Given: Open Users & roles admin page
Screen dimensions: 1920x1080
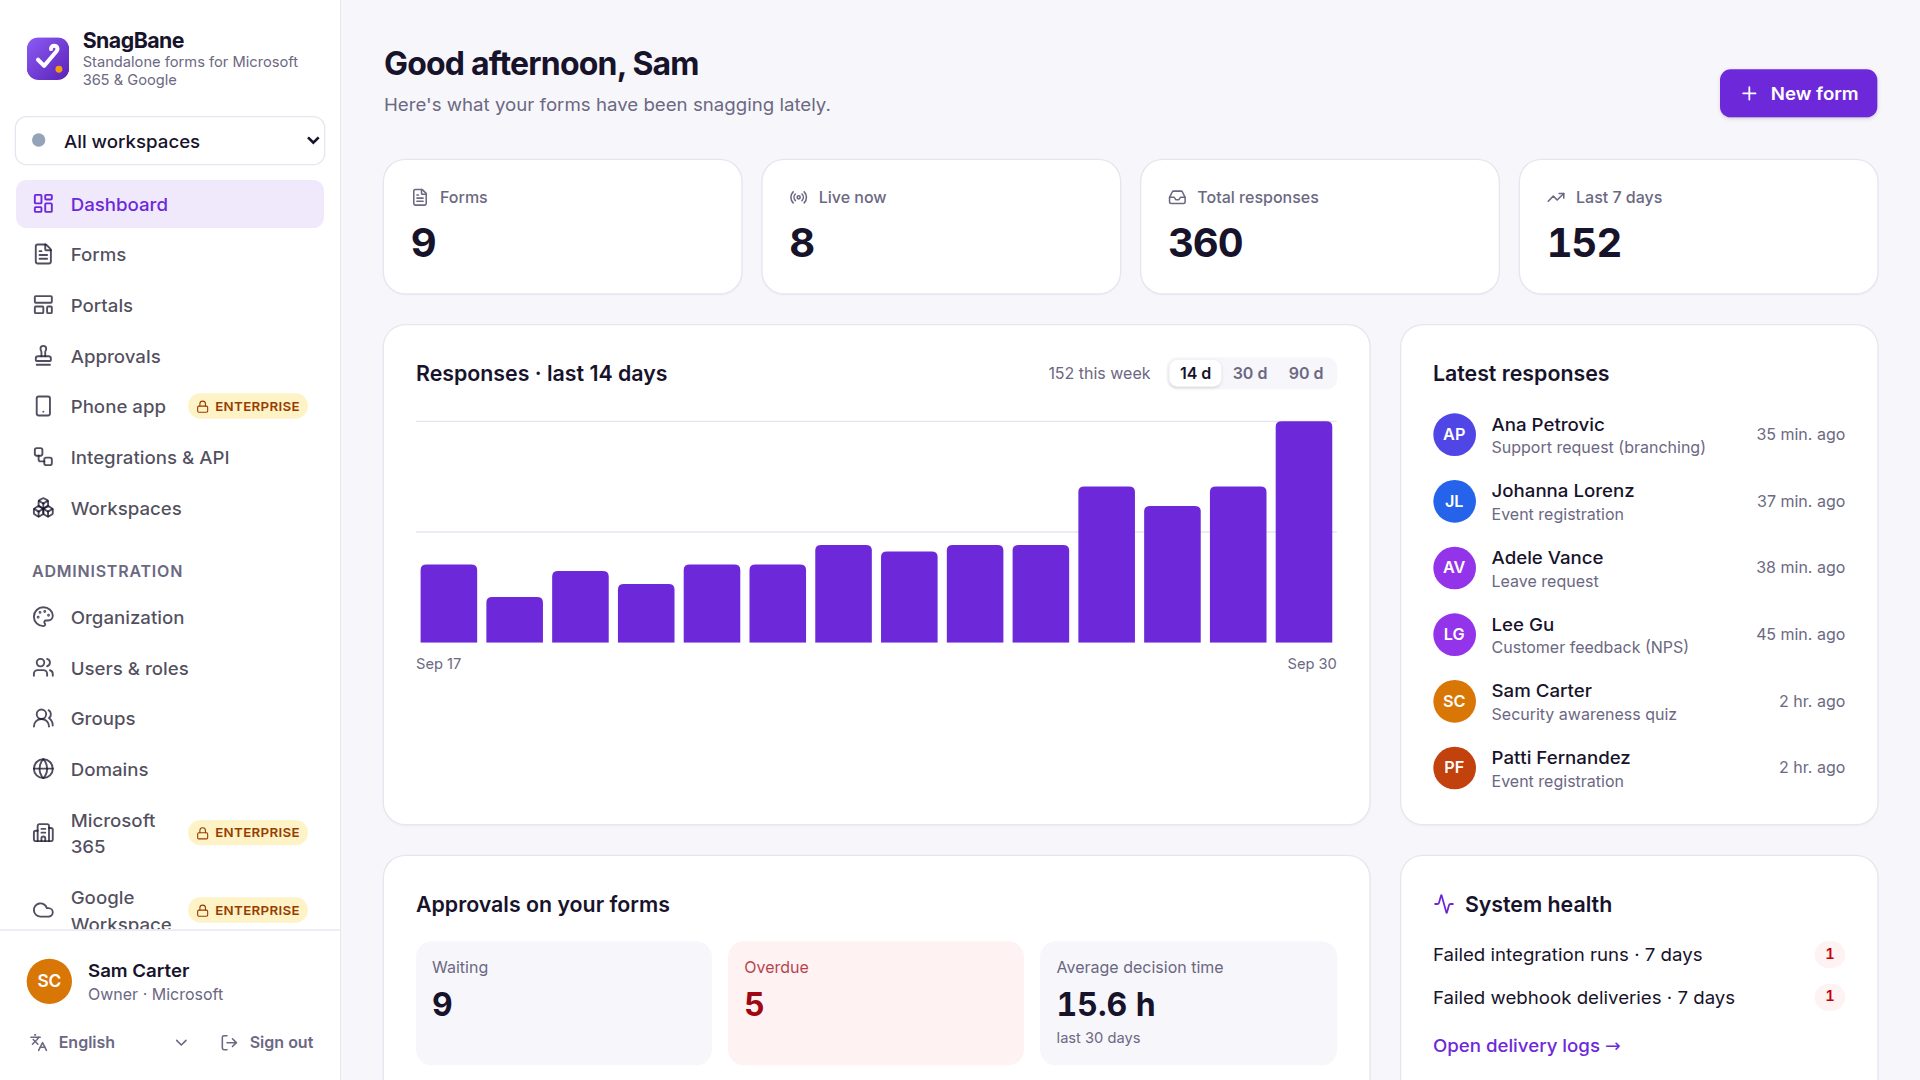Looking at the screenshot, I should [x=170, y=668].
